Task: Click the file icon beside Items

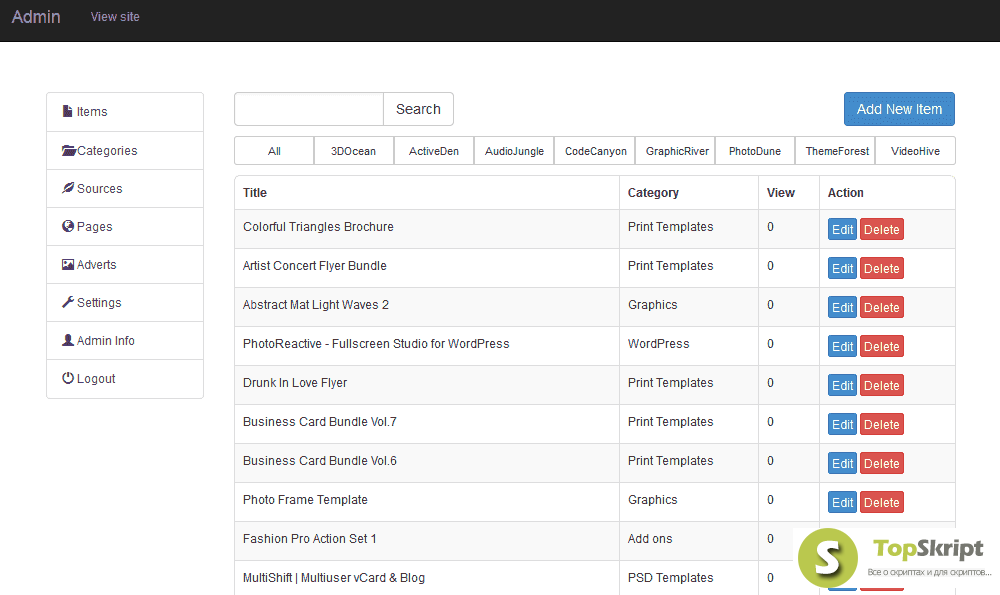Action: 68,112
